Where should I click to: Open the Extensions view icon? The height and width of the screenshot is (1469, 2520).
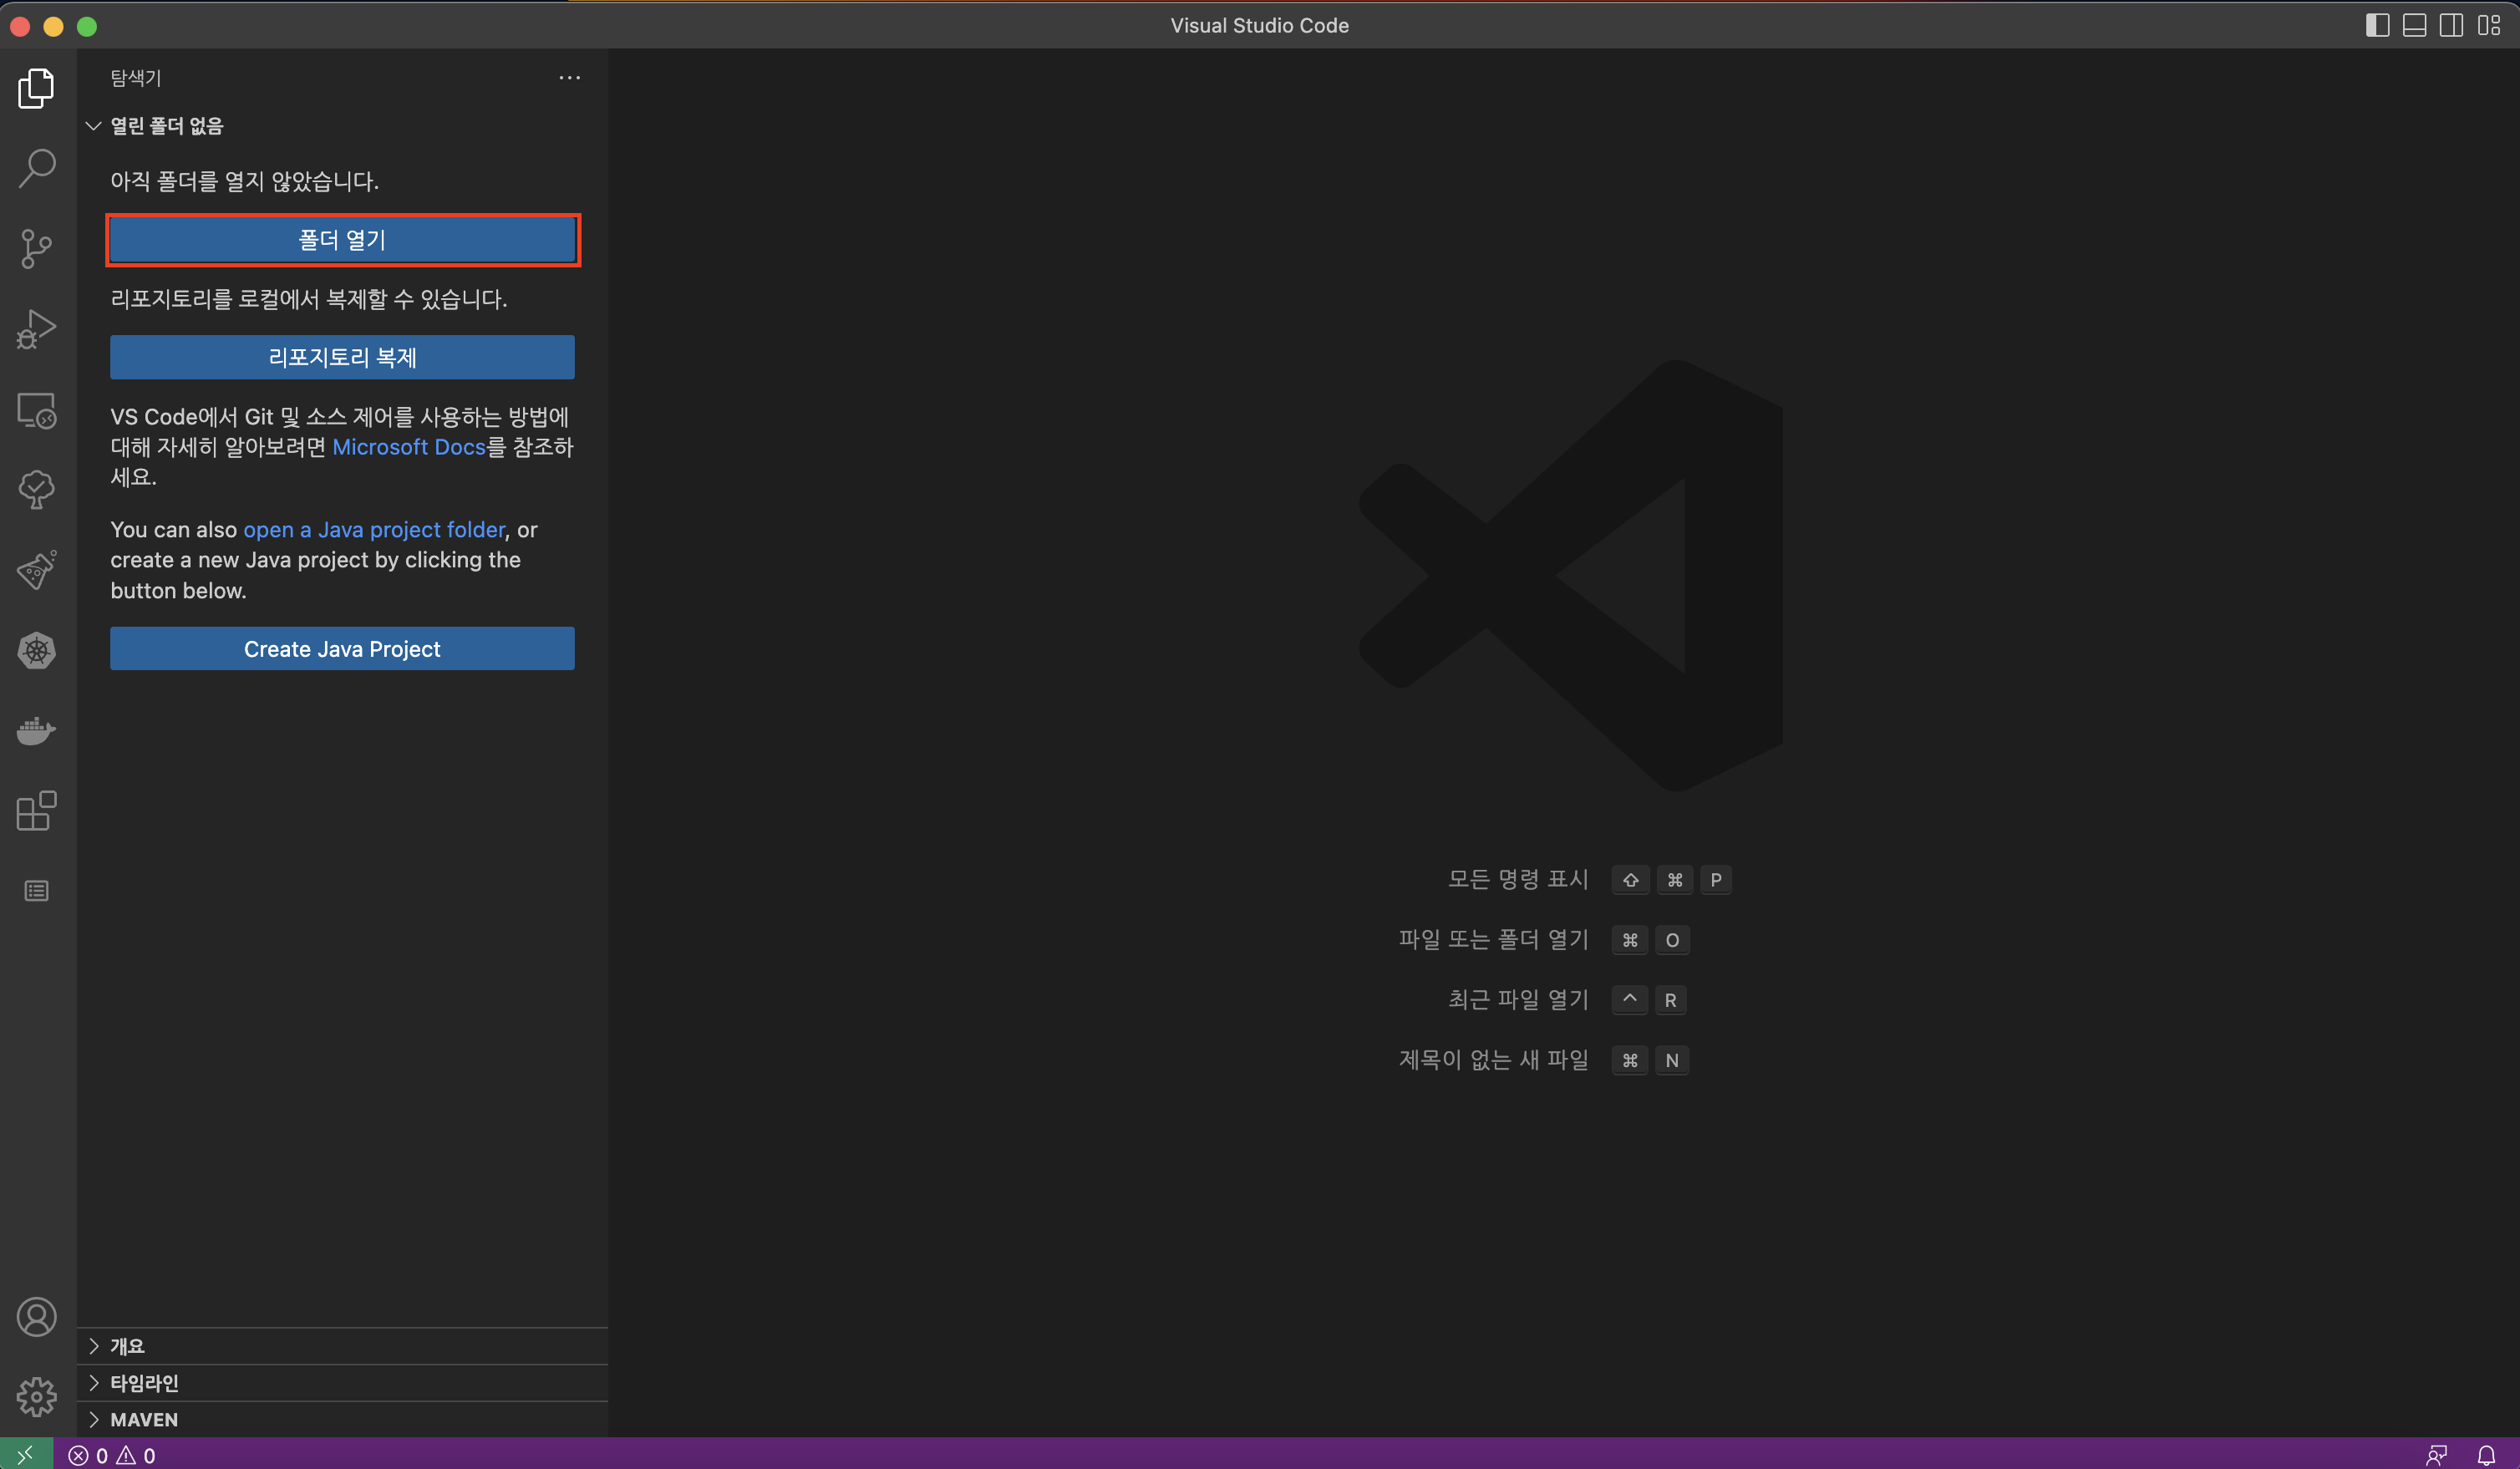click(x=37, y=811)
